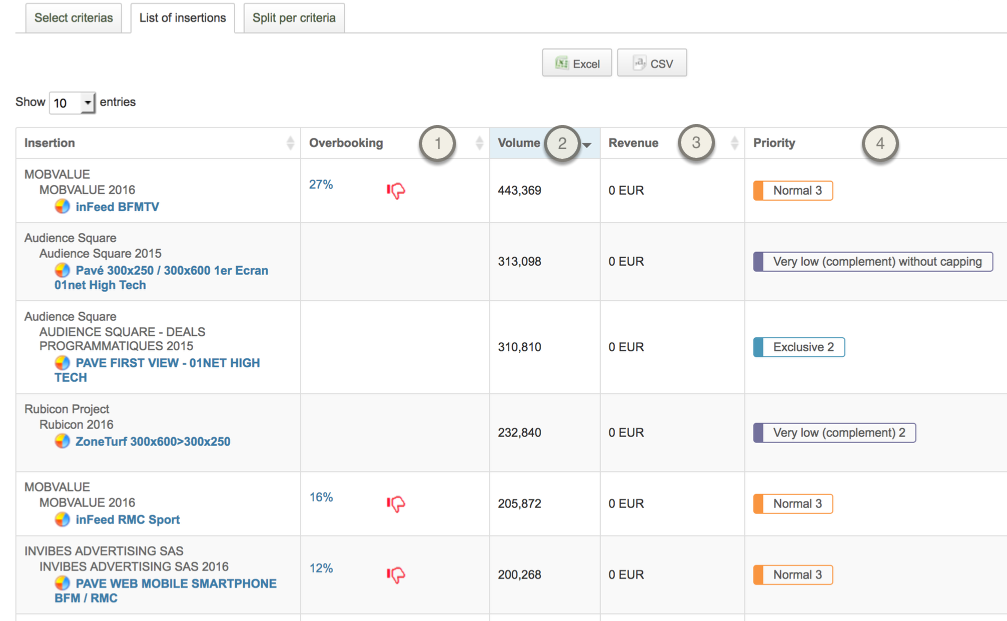Open the Split per criteria tab
The width and height of the screenshot is (1007, 621).
pyautogui.click(x=294, y=18)
